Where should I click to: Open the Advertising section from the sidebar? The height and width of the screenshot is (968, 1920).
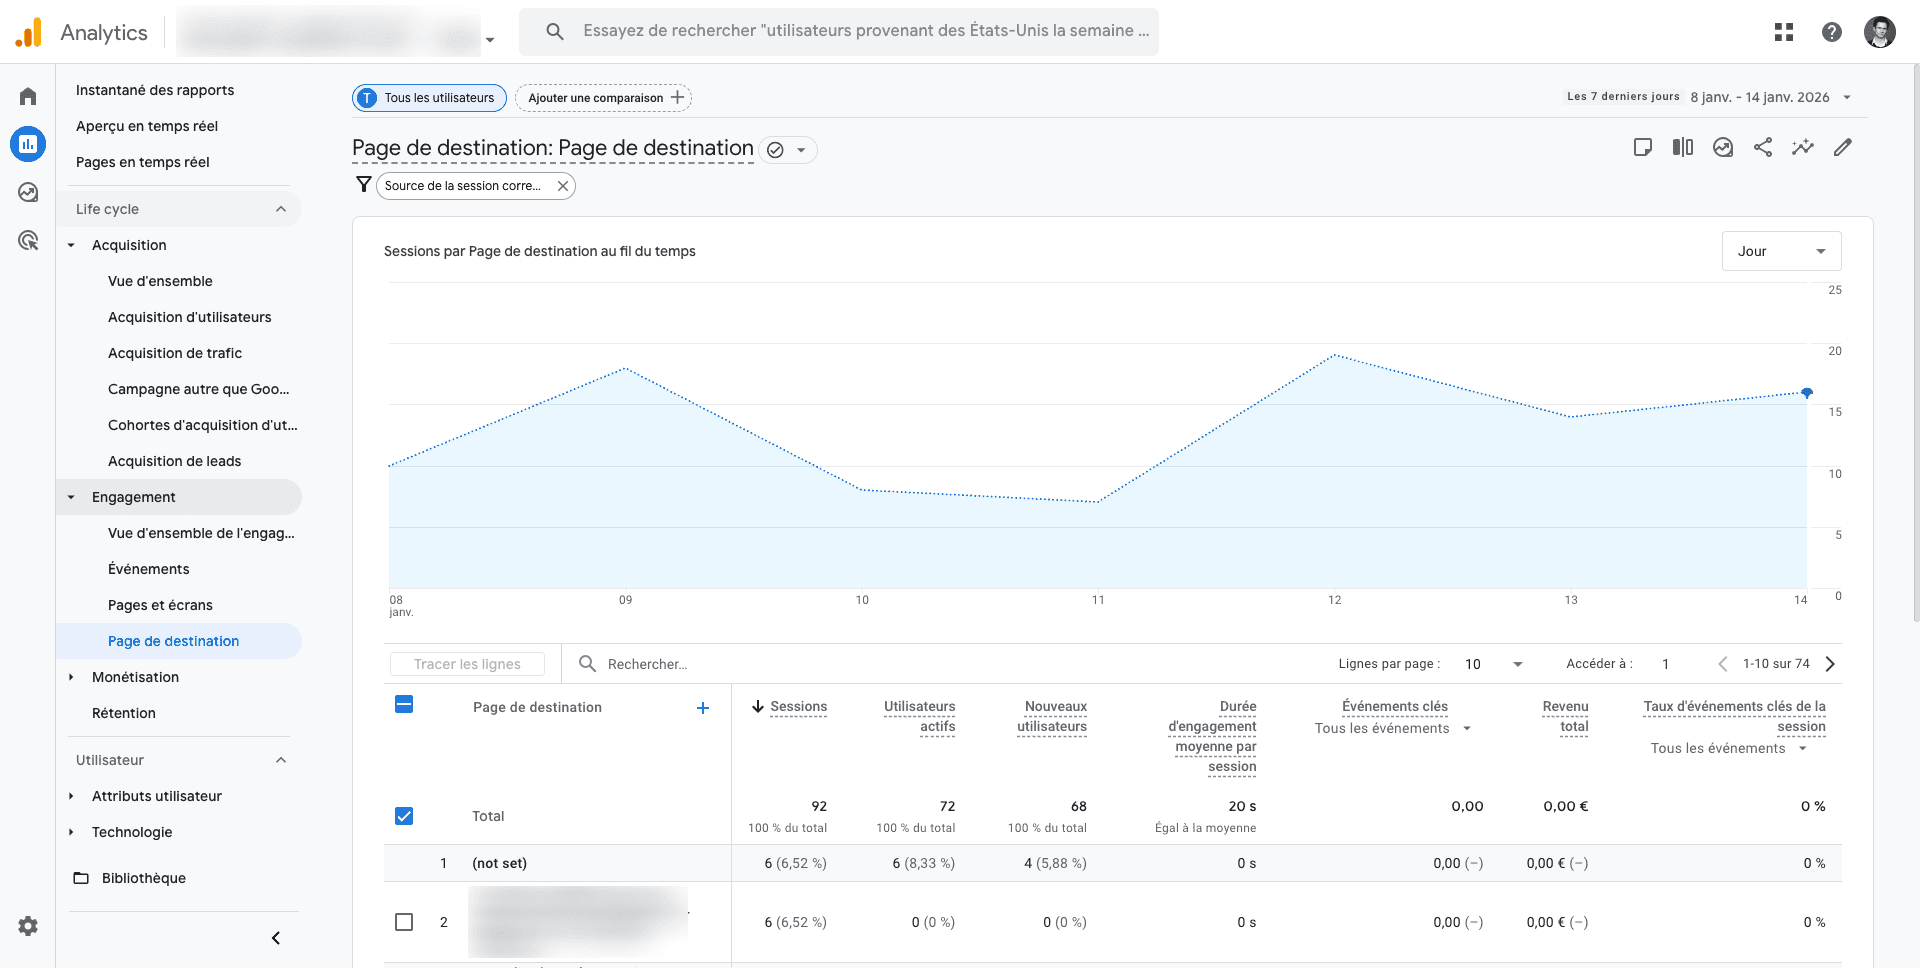(27, 240)
